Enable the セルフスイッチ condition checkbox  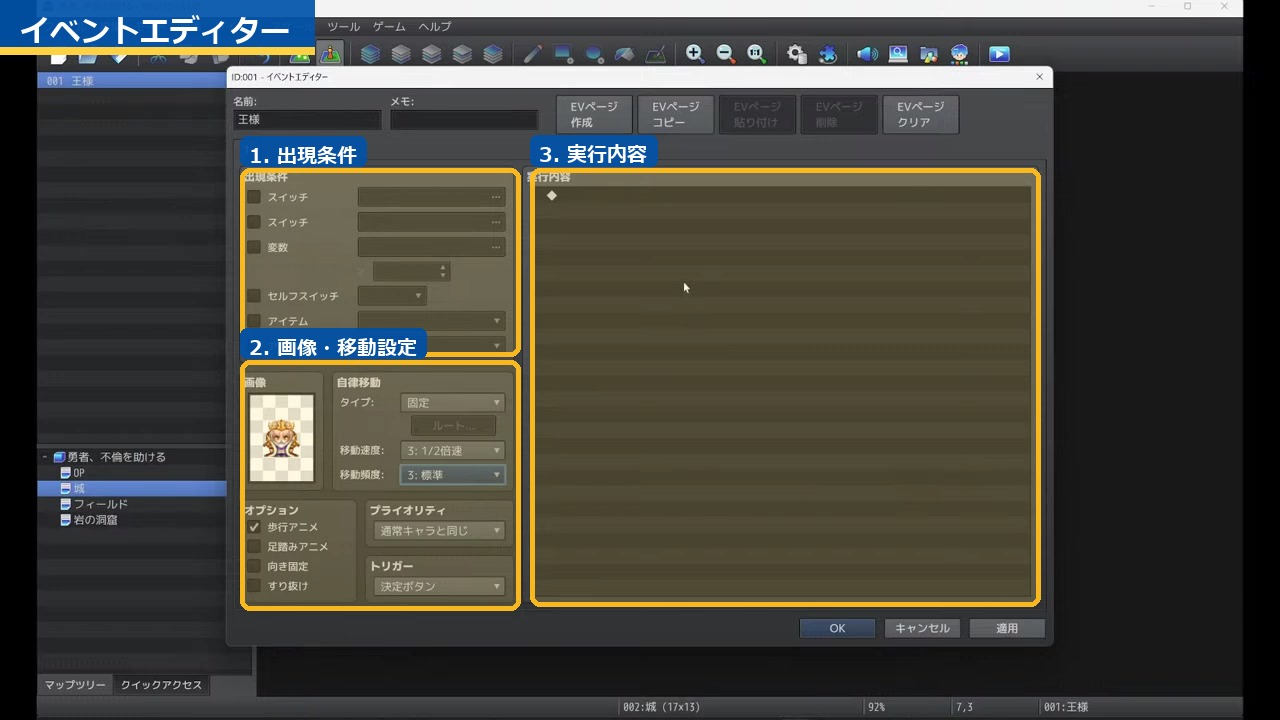pyautogui.click(x=254, y=296)
